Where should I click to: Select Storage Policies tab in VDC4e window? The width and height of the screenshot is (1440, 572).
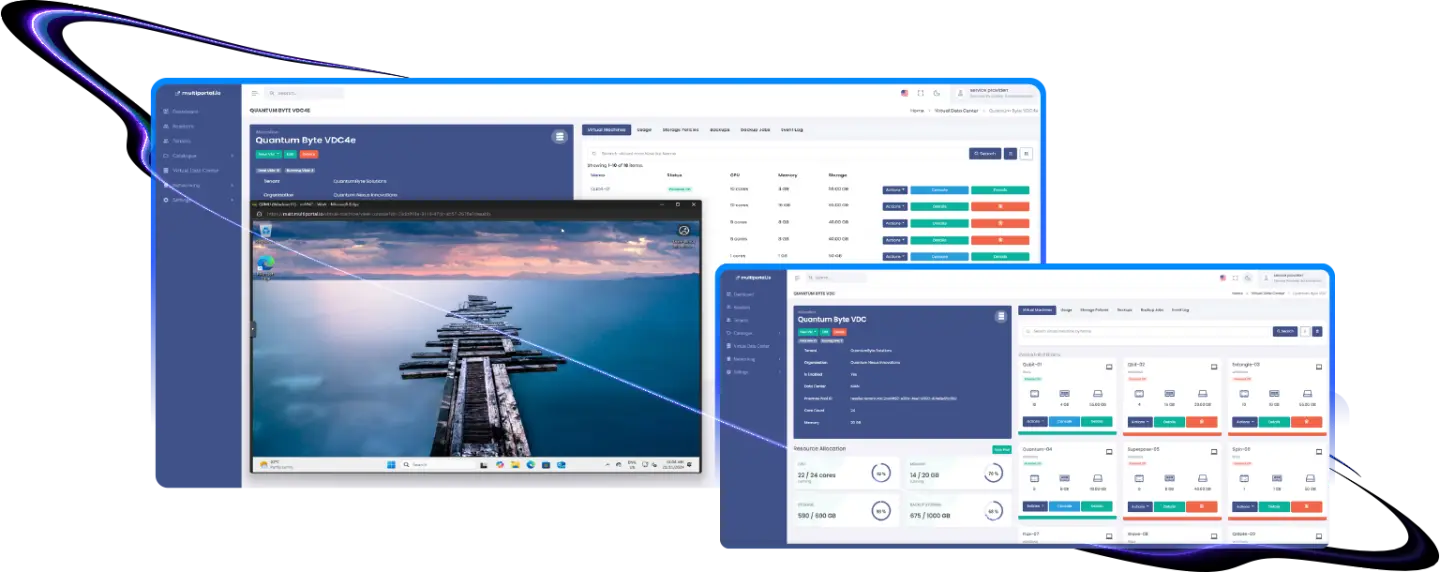pyautogui.click(x=681, y=130)
